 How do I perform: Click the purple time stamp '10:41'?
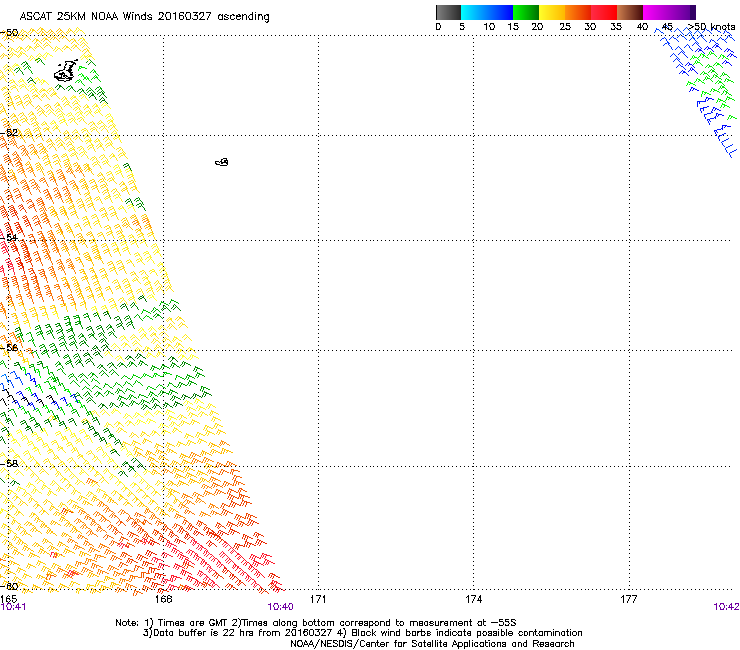coord(13,607)
